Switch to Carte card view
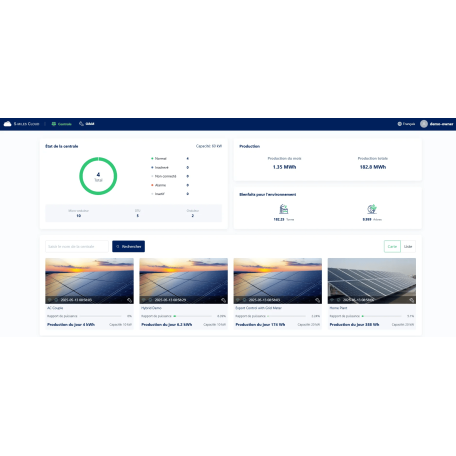 pyautogui.click(x=392, y=246)
